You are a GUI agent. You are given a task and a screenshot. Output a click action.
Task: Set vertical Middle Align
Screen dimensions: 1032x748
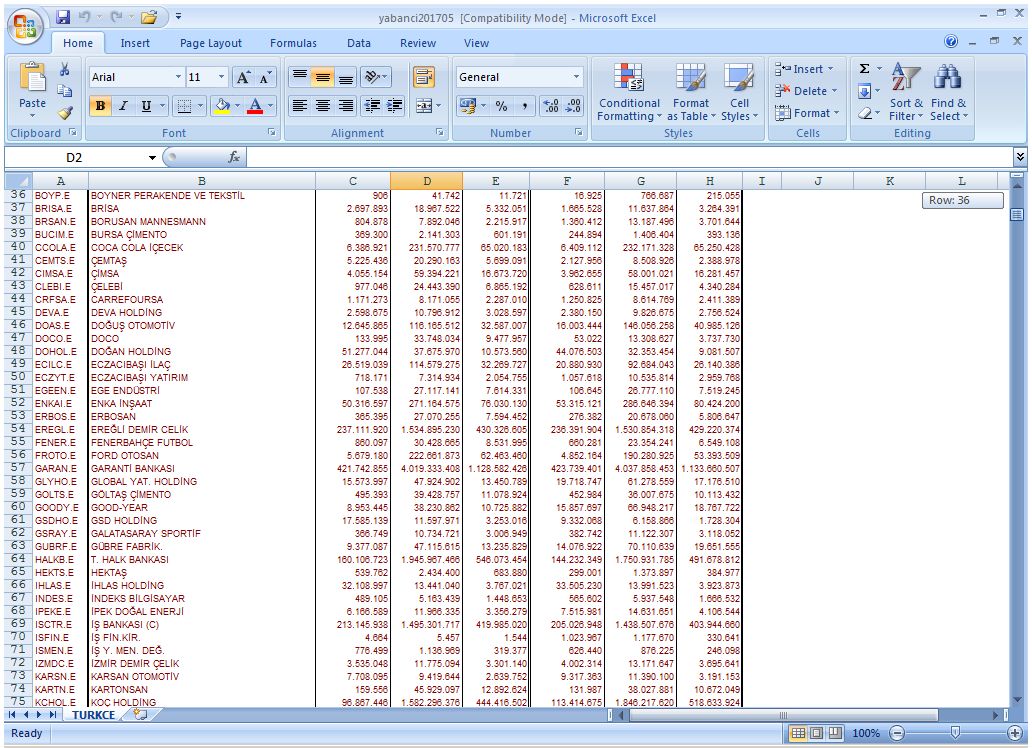[322, 77]
